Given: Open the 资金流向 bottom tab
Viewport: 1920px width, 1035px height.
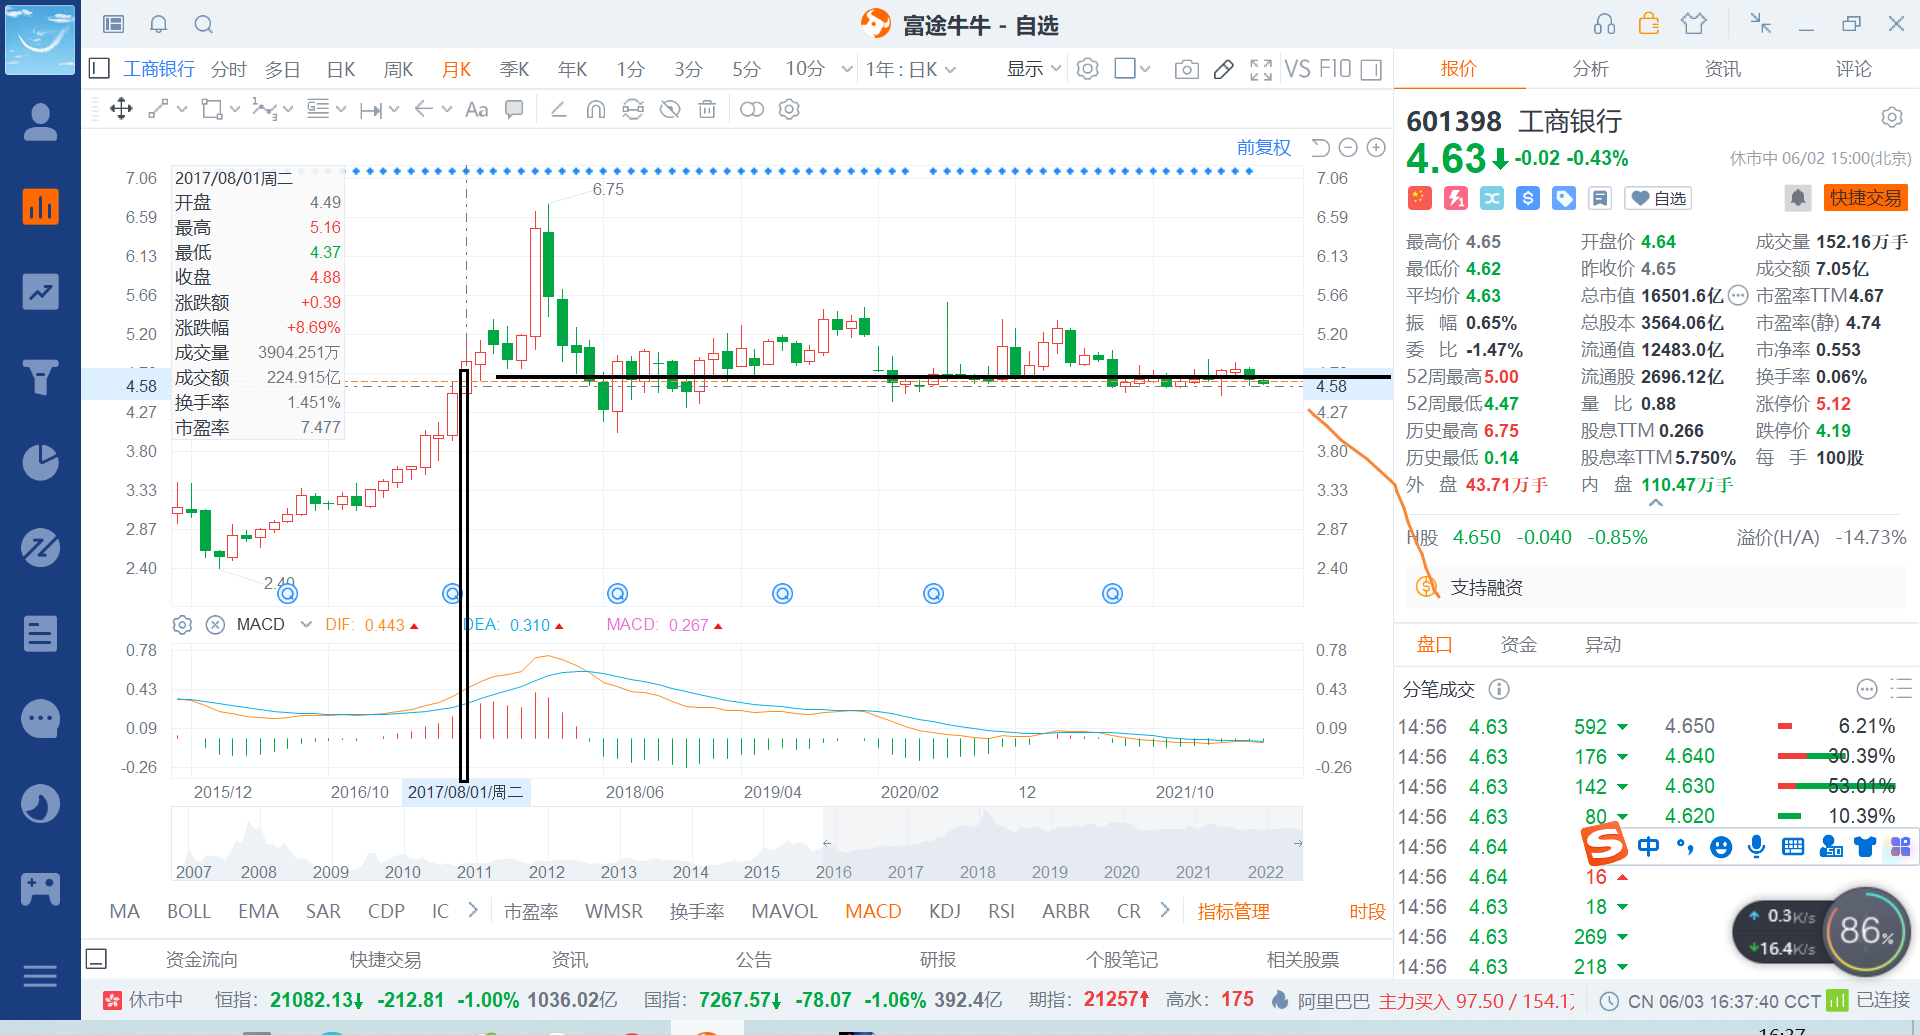Looking at the screenshot, I should coord(201,960).
